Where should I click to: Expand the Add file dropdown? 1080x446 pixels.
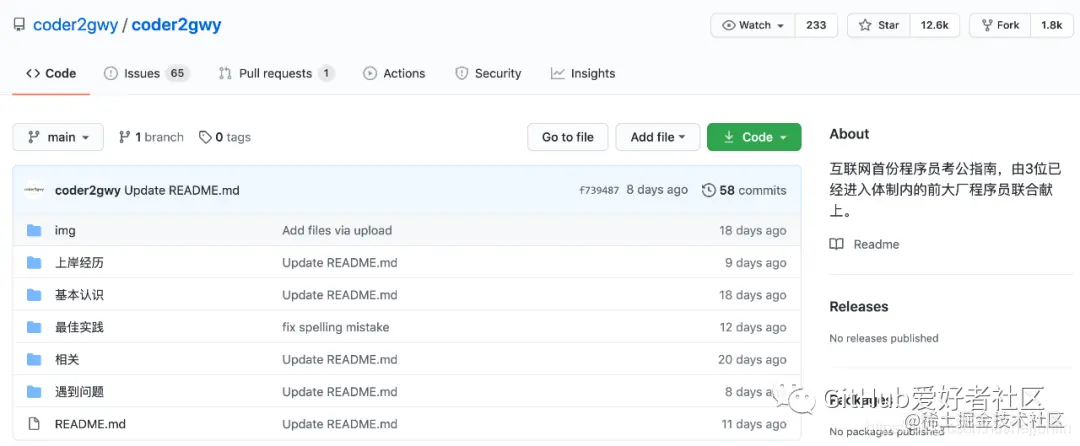click(x=658, y=137)
